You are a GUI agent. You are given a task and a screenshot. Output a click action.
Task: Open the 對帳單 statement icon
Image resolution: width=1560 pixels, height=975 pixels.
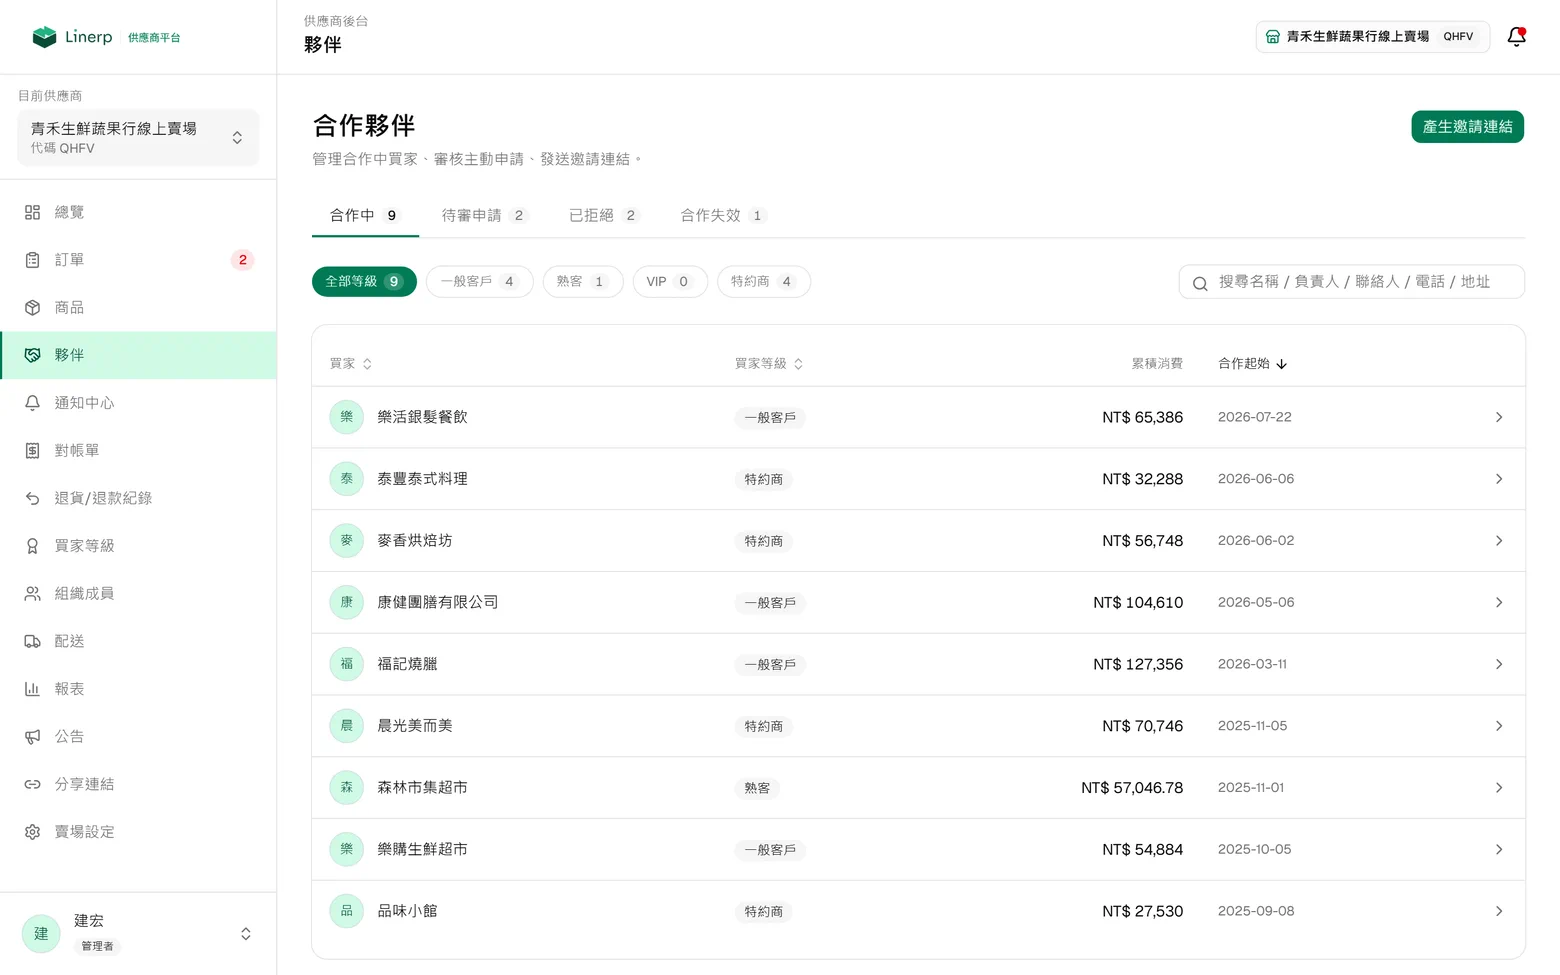[x=32, y=451]
